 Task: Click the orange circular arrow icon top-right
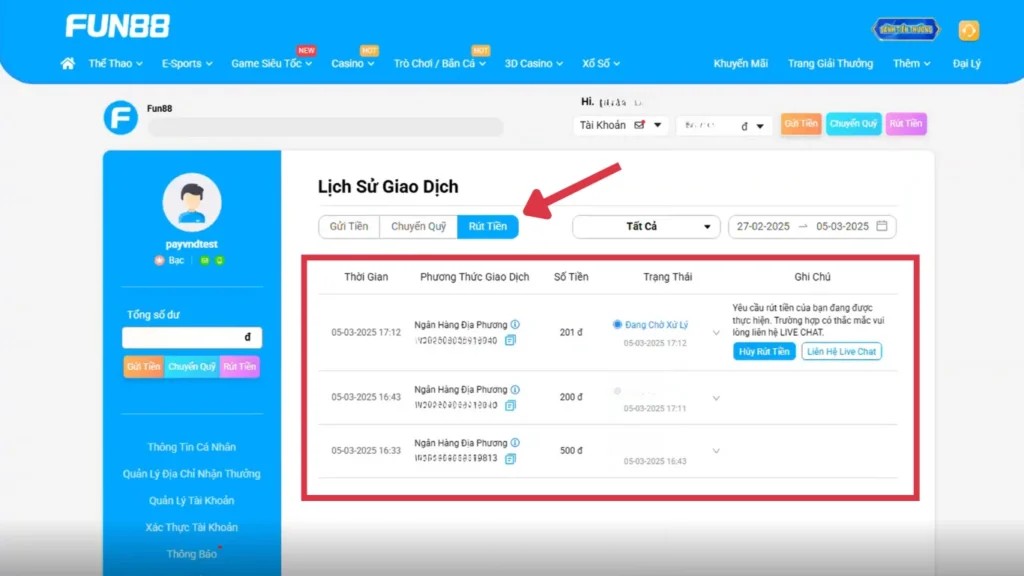(x=967, y=30)
